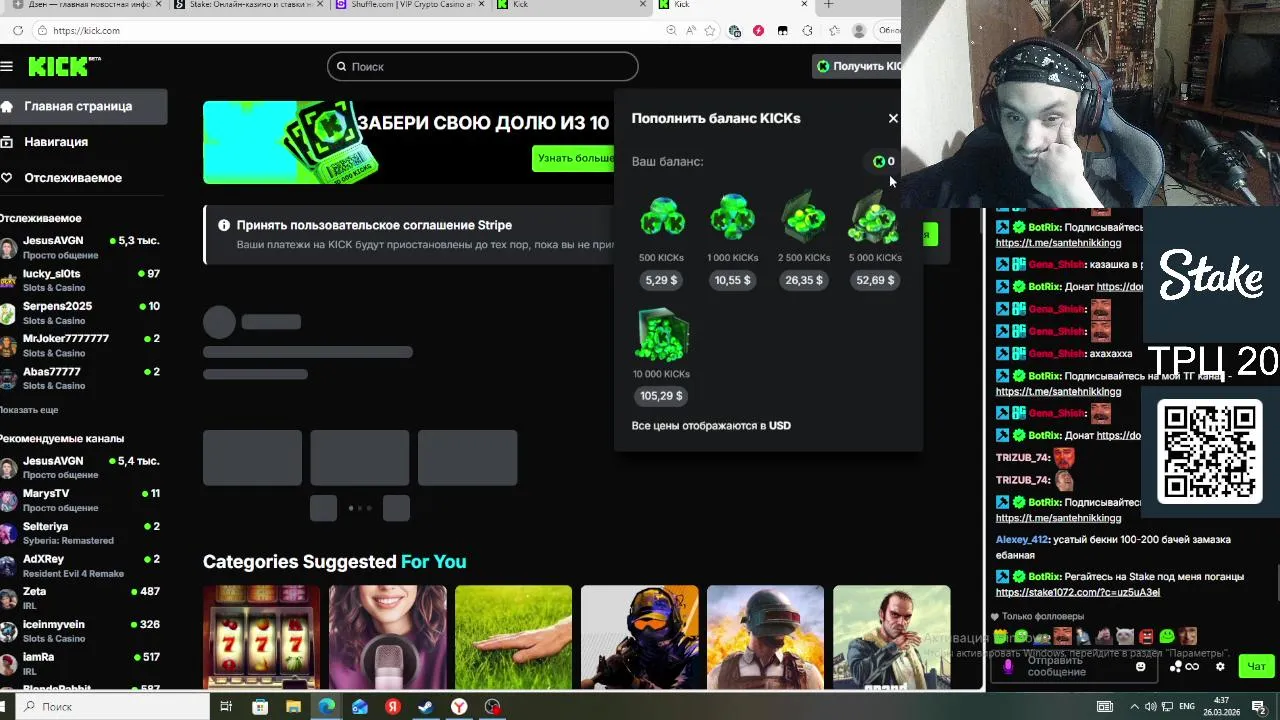Open the hand on grass category thumbnail

click(x=513, y=637)
